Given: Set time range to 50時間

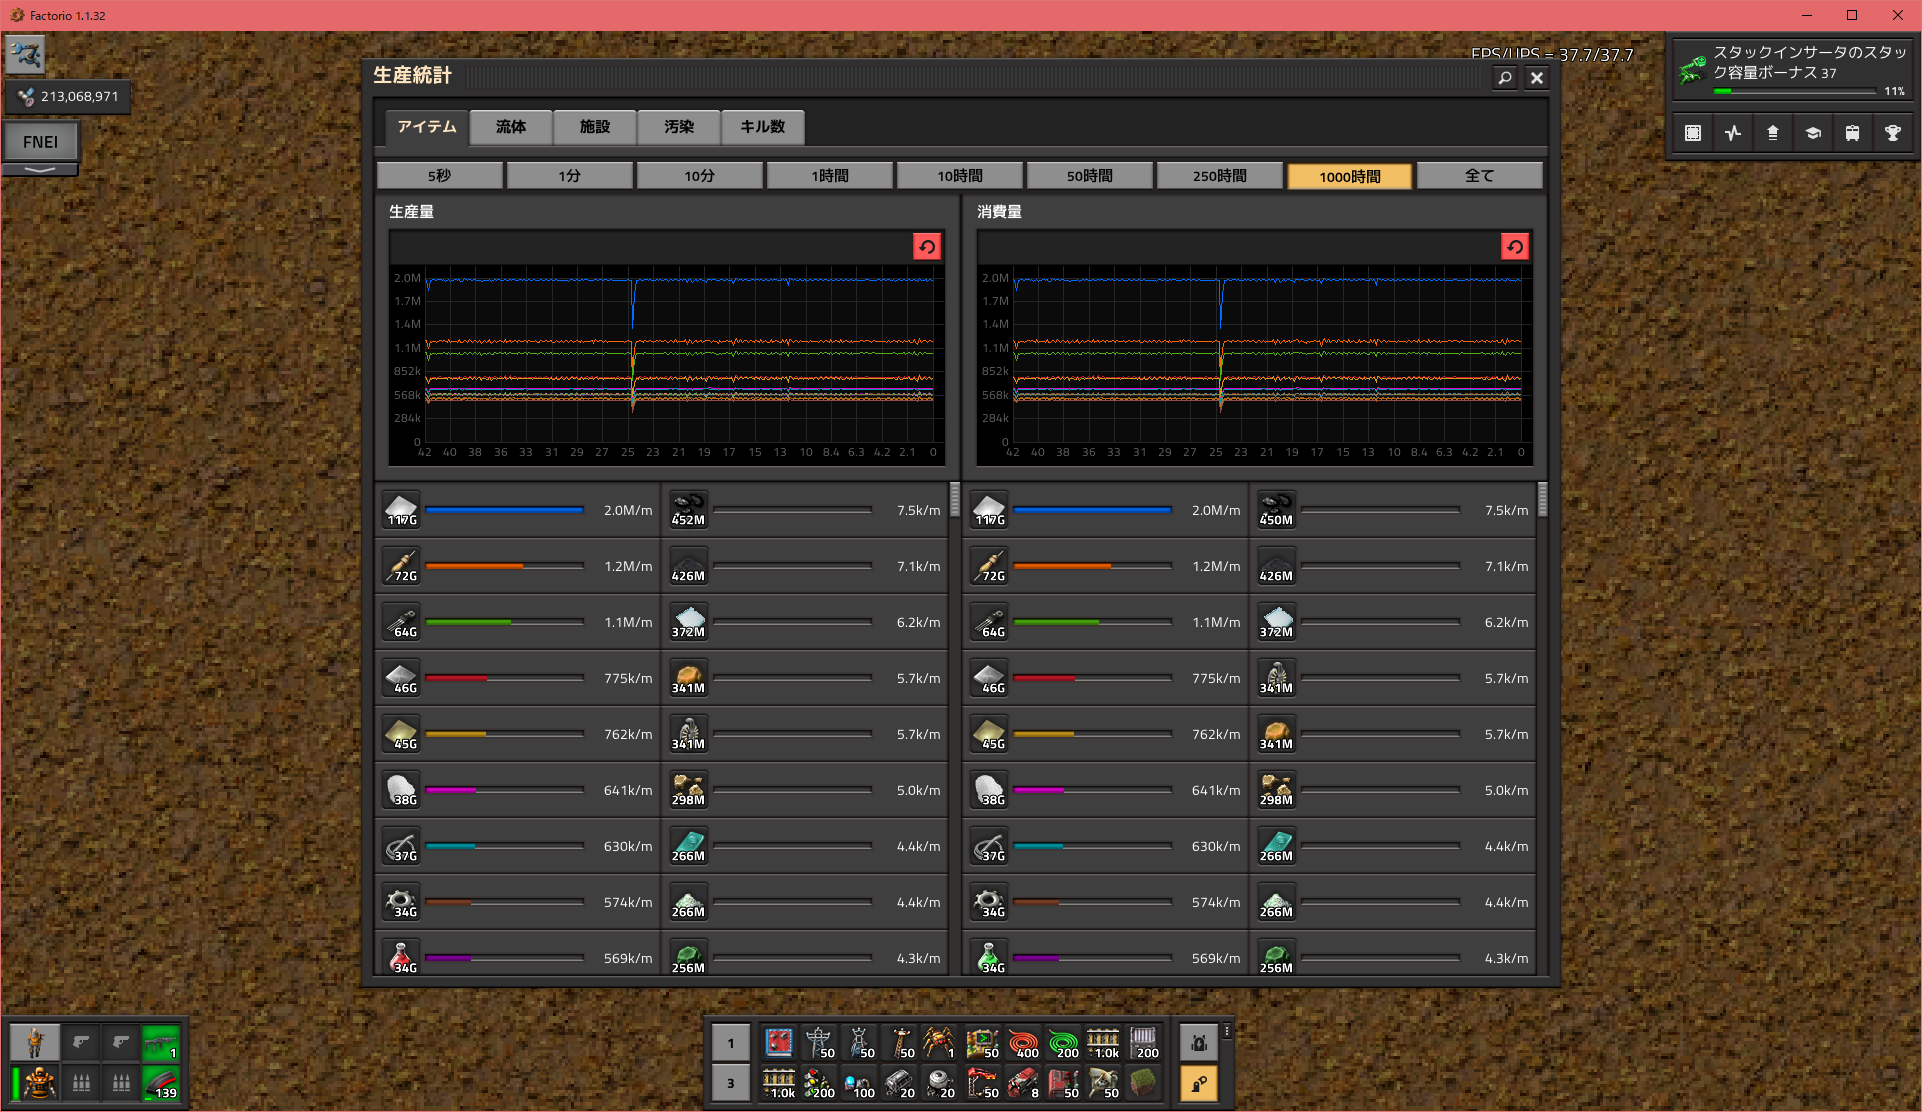Looking at the screenshot, I should (x=1090, y=176).
